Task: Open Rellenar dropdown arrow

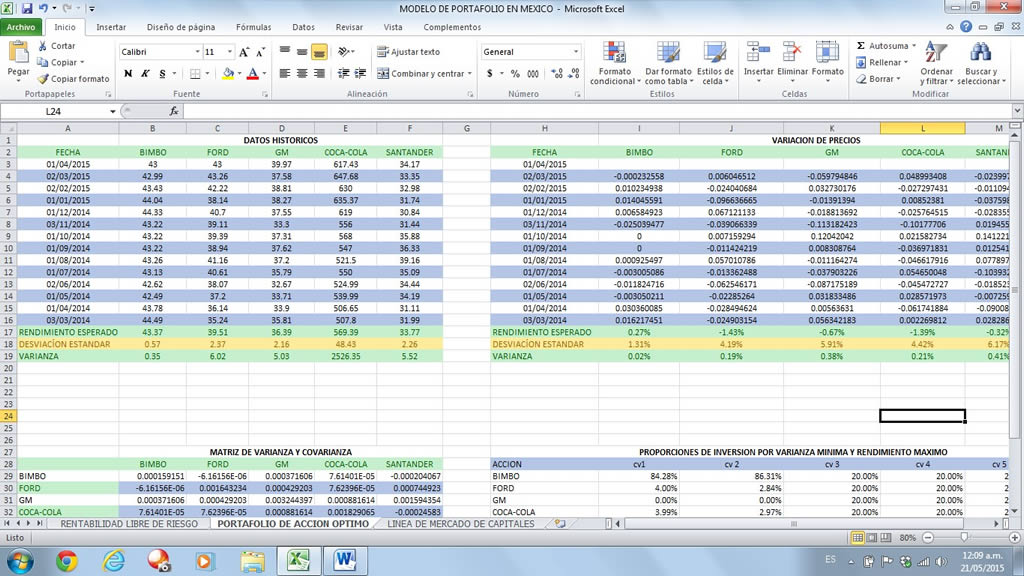Action: pos(906,62)
